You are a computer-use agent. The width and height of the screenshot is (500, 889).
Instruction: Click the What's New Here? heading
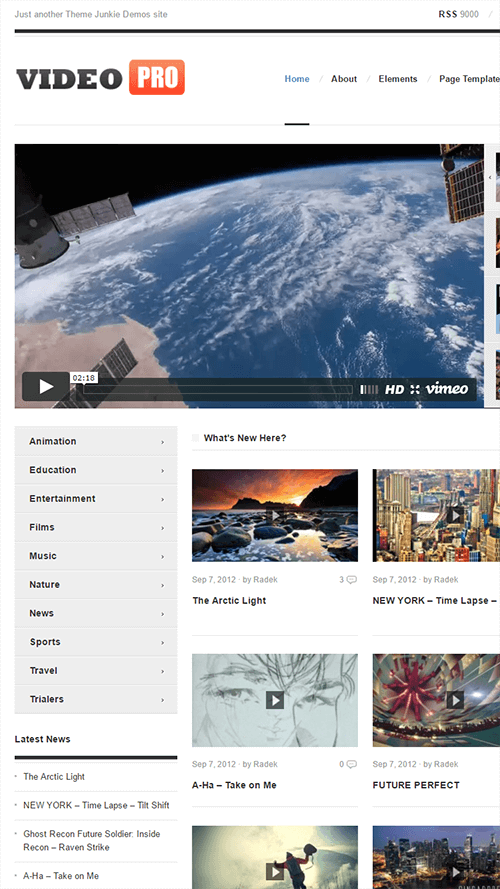(x=245, y=438)
